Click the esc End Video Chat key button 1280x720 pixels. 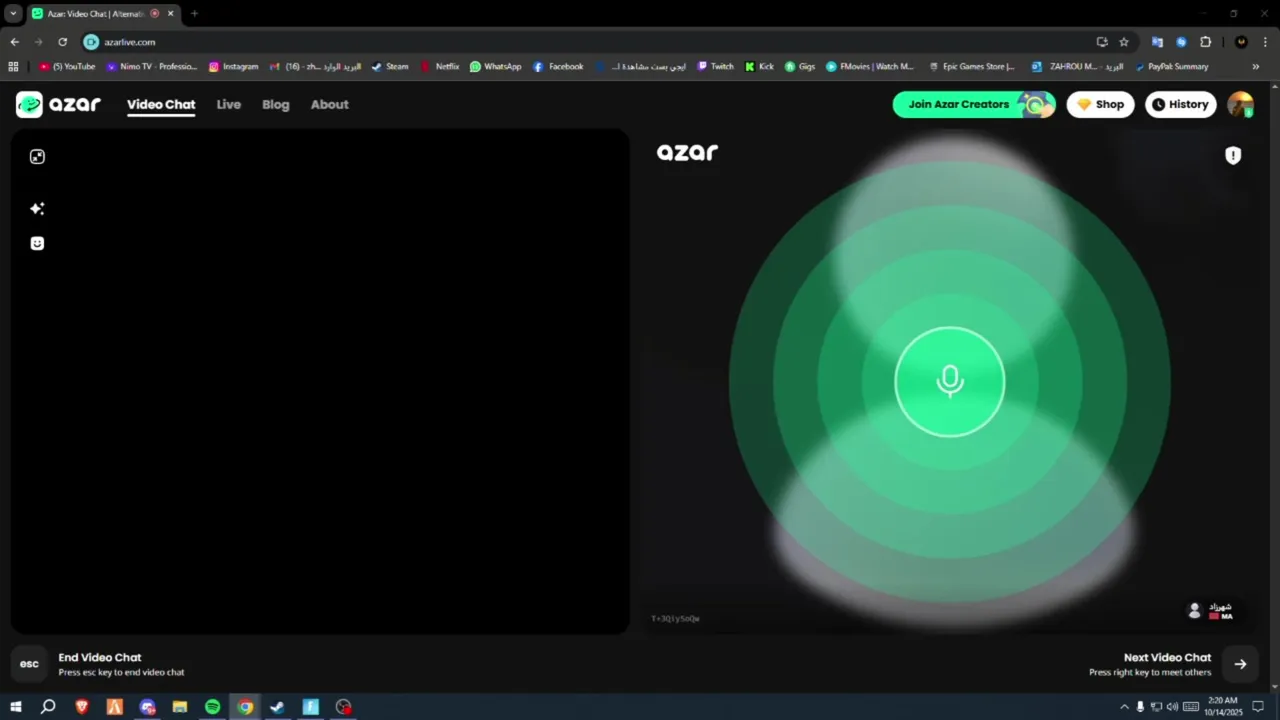pos(30,664)
